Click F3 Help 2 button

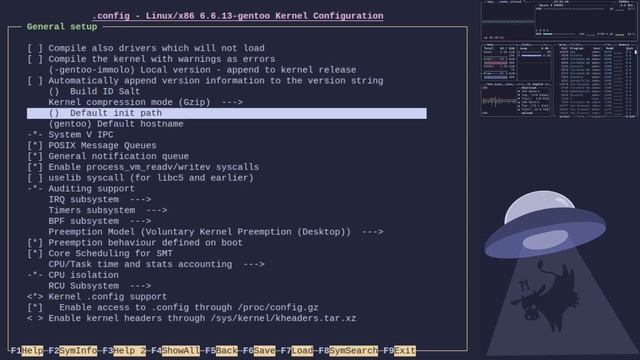[124, 351]
